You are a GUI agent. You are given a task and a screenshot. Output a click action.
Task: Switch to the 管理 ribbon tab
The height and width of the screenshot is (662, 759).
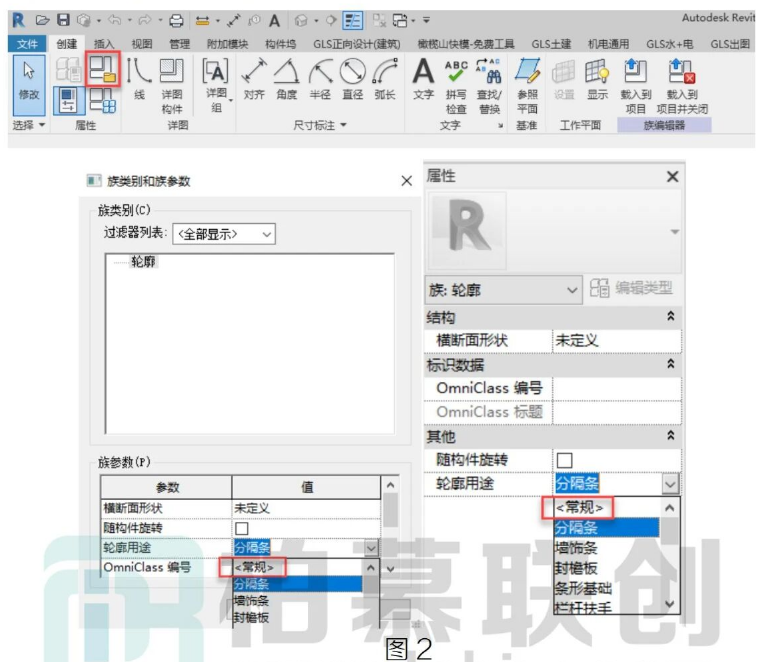coord(179,44)
